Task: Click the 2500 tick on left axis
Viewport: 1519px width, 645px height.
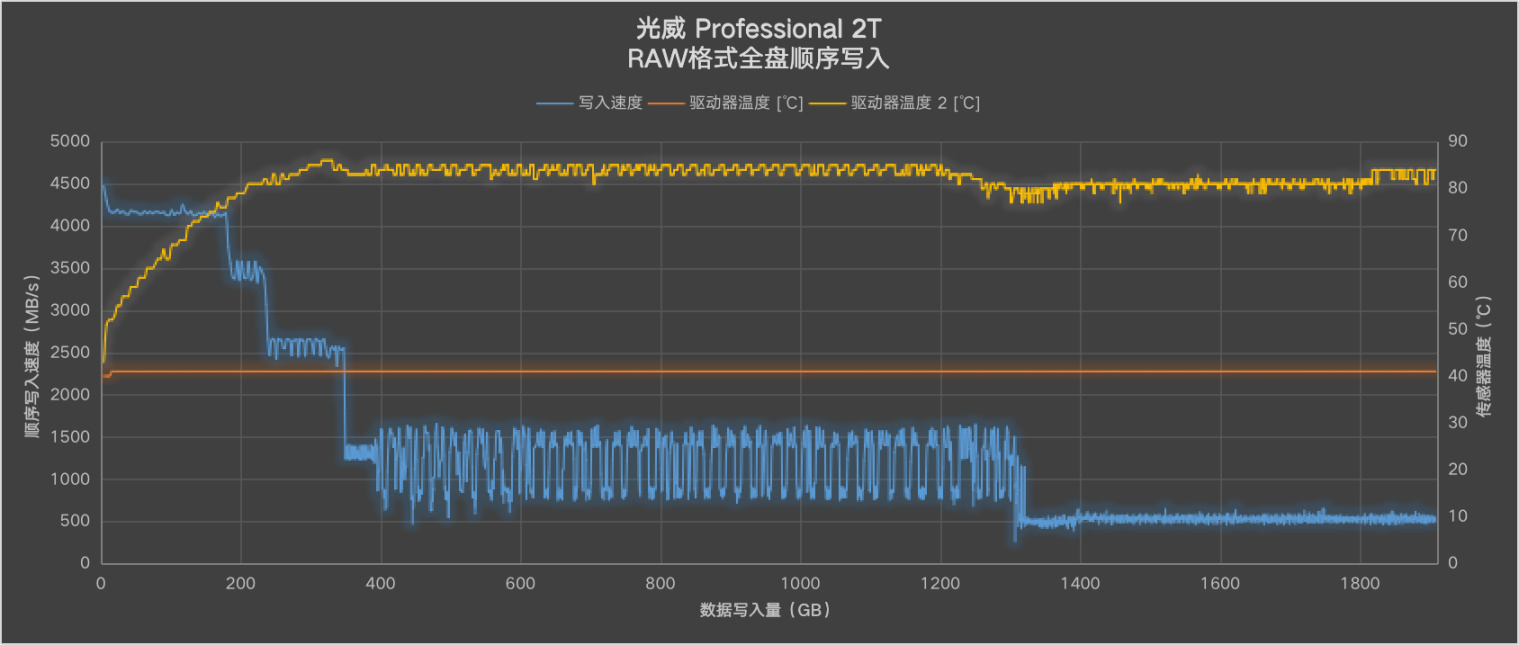Action: (69, 353)
